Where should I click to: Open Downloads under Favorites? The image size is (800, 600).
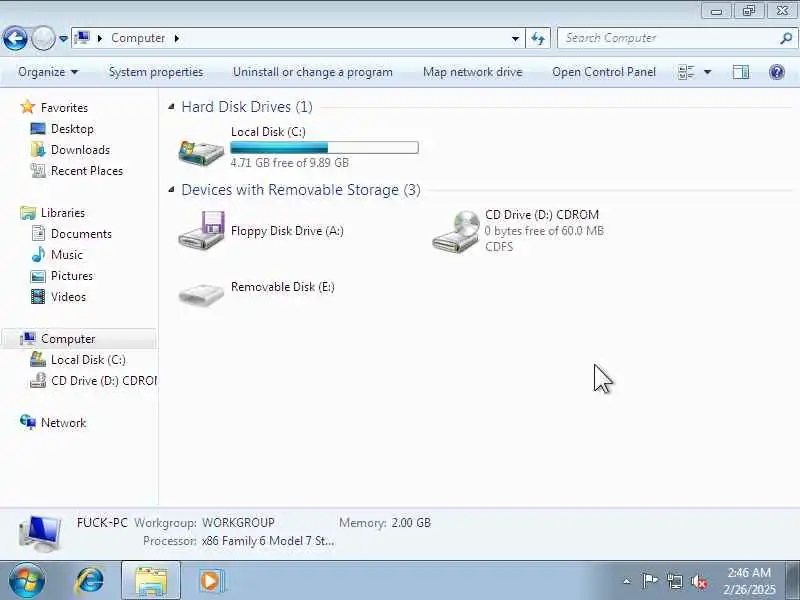pyautogui.click(x=80, y=149)
